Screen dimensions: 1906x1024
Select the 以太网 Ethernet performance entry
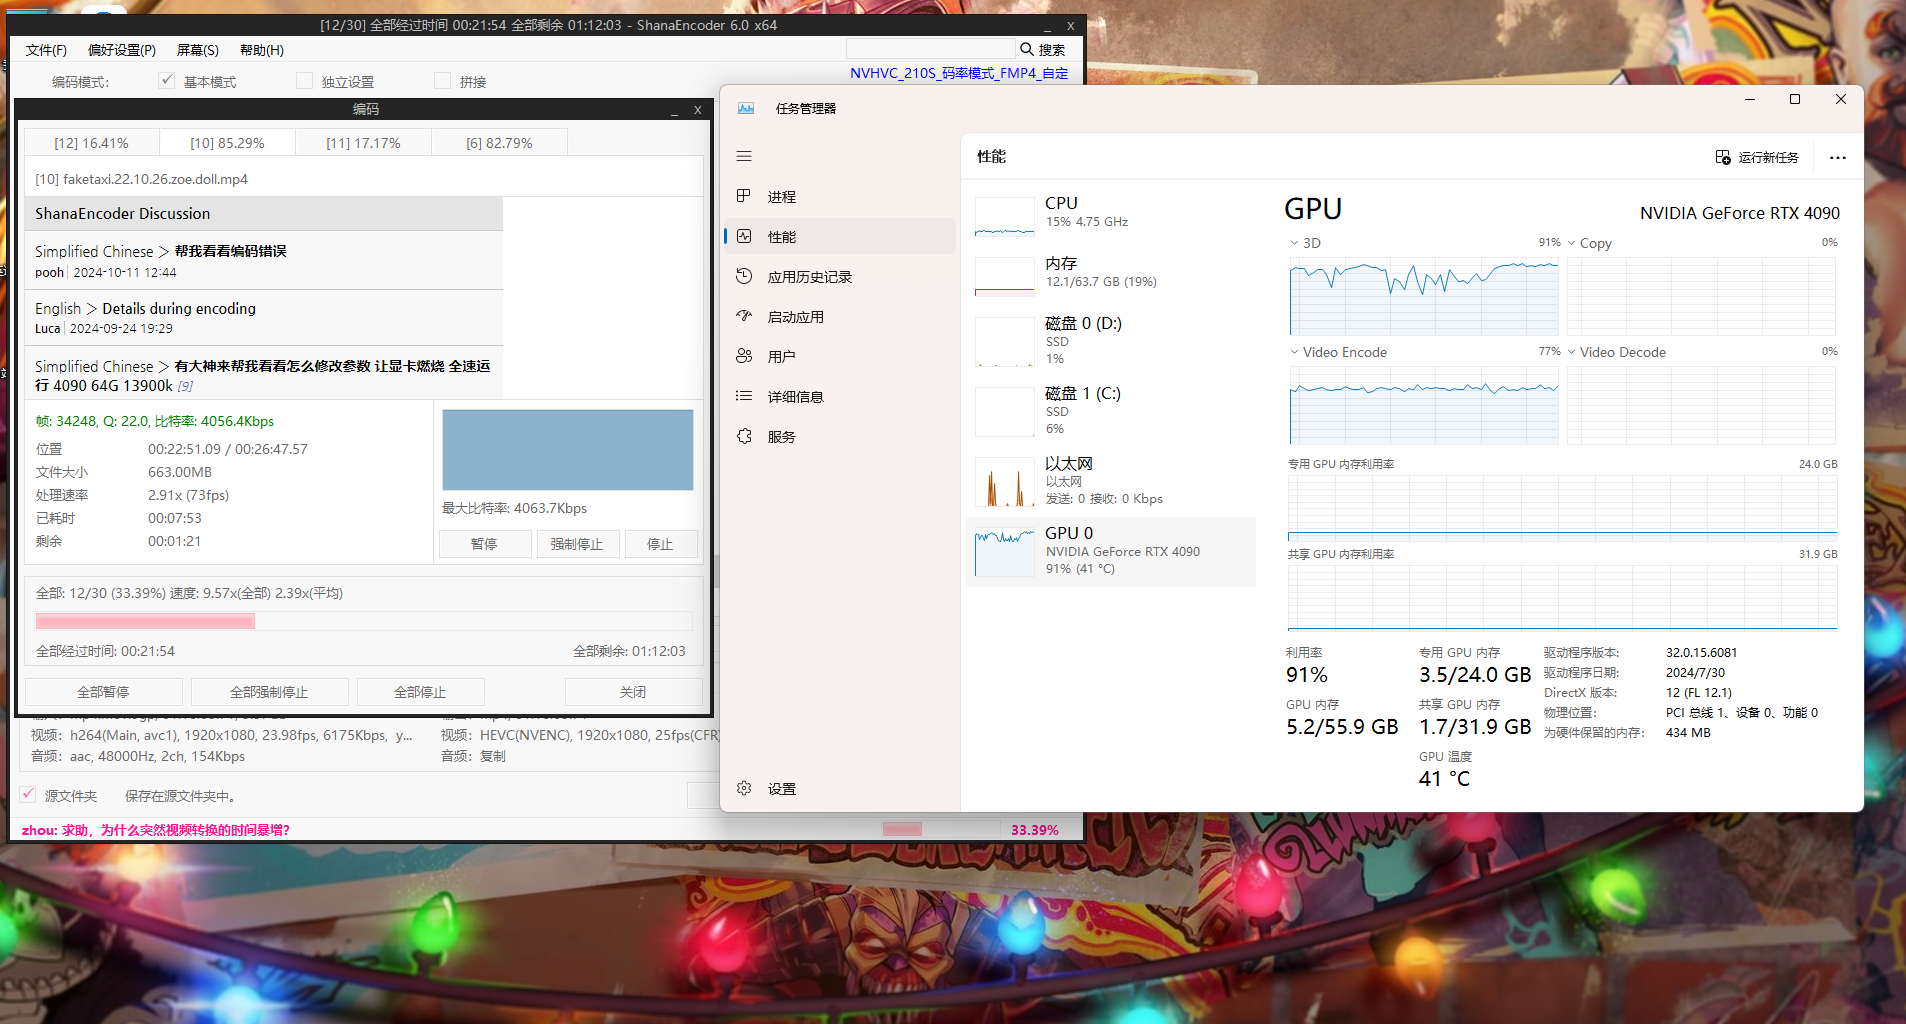1110,481
